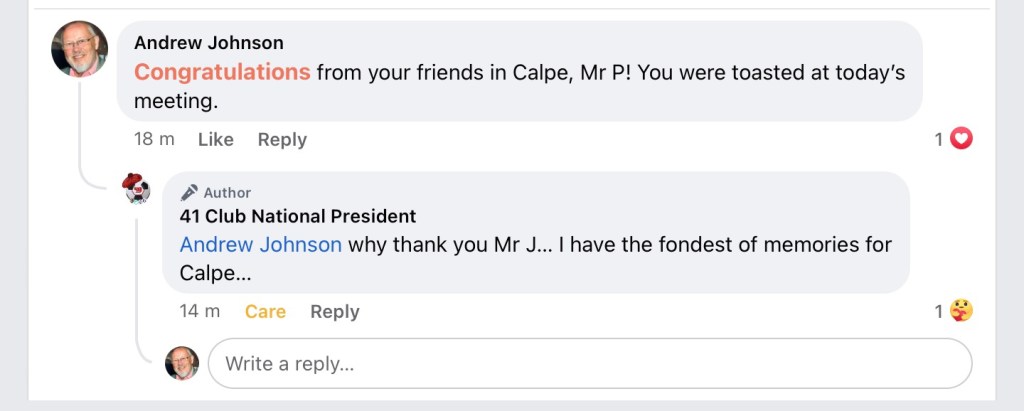
Task: Reply to Andrew Johnson's comment
Action: coord(282,140)
